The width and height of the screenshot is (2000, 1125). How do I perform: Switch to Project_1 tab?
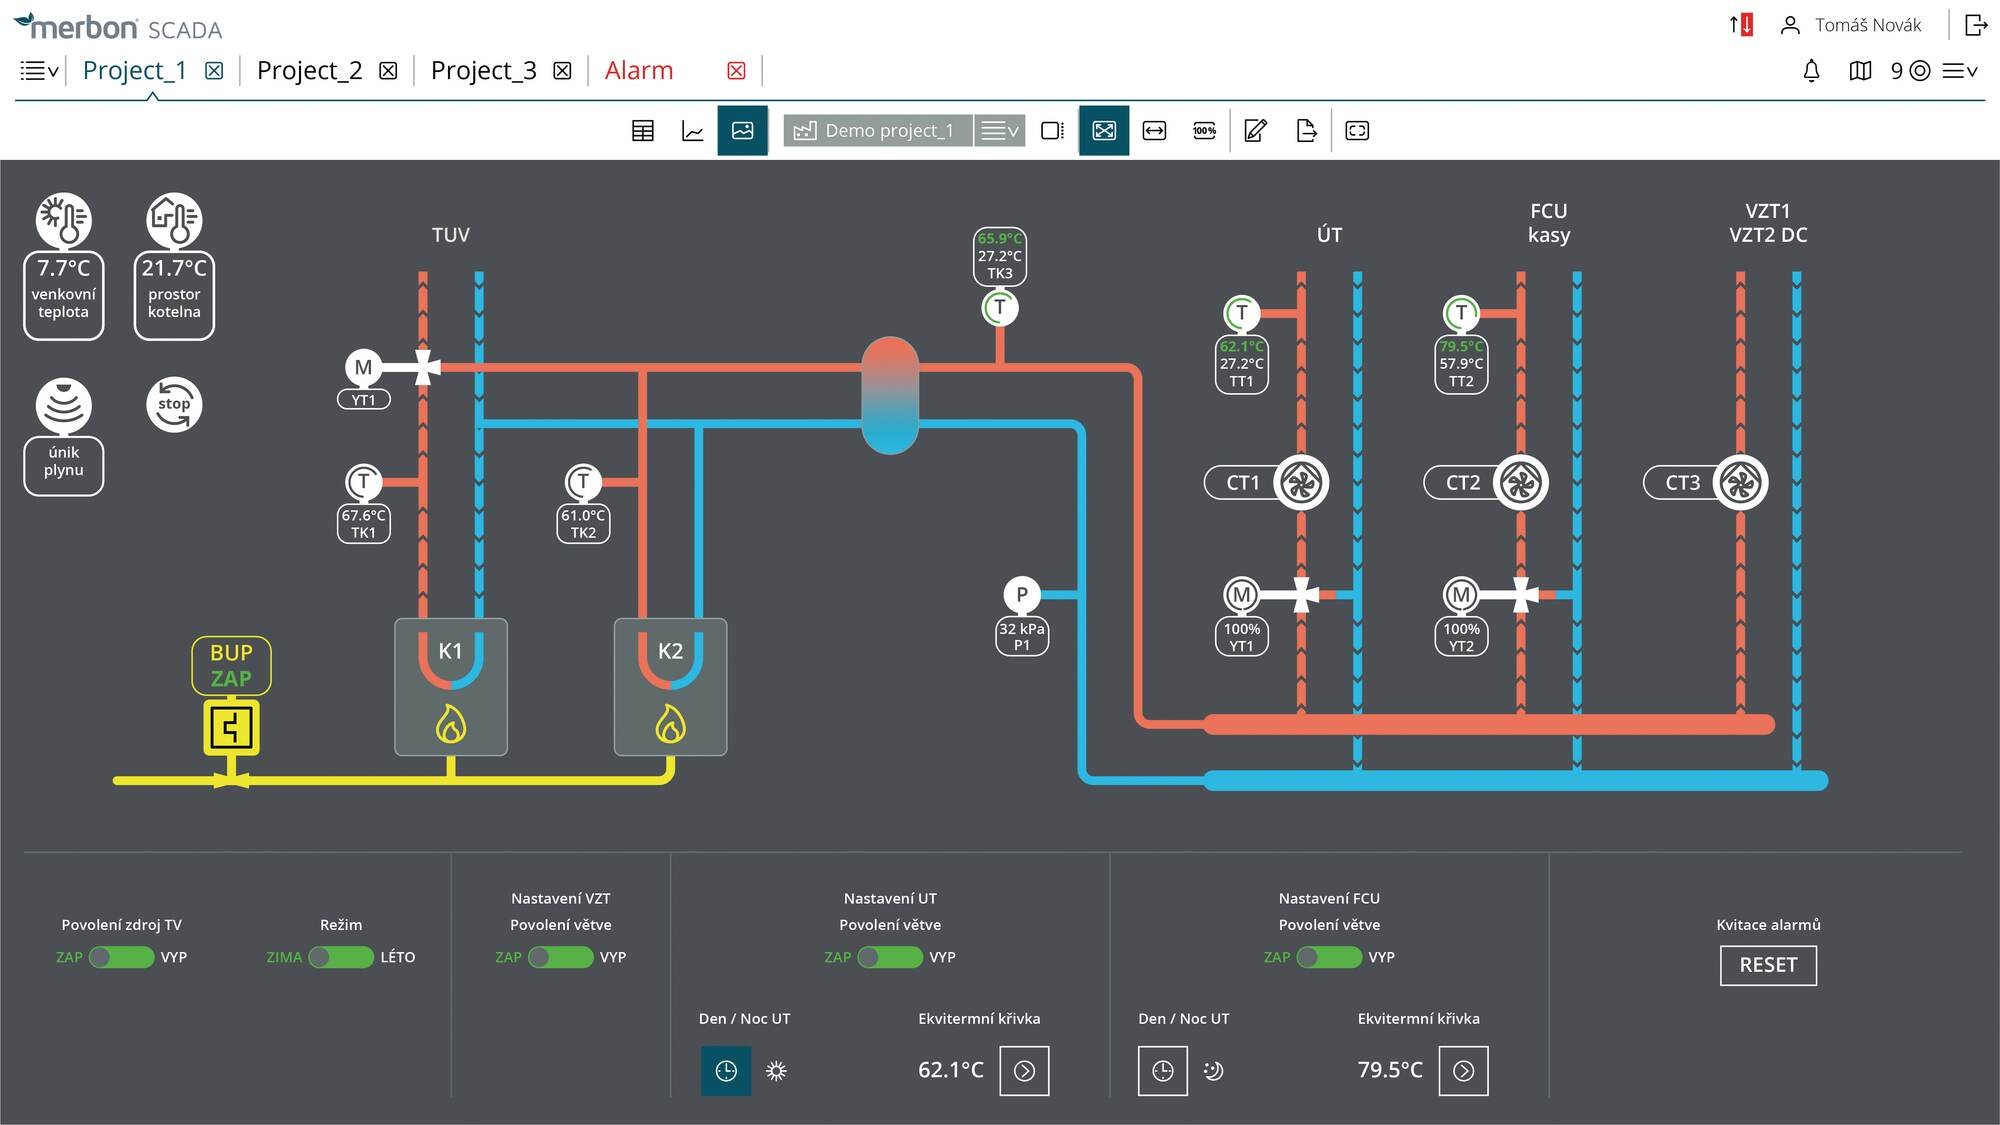click(134, 71)
